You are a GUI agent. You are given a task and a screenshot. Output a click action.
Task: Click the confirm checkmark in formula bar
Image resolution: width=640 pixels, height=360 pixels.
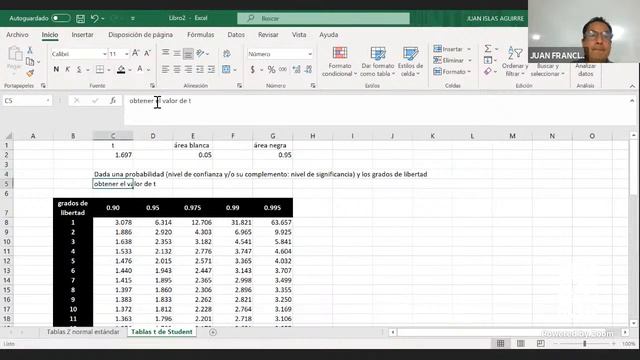tap(95, 100)
